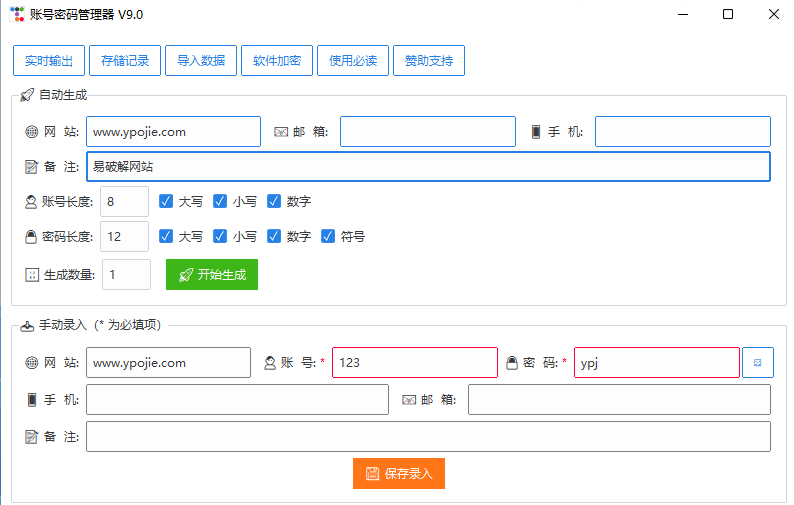
Task: Click the lock icon beside 密码长度
Action: tap(31, 237)
